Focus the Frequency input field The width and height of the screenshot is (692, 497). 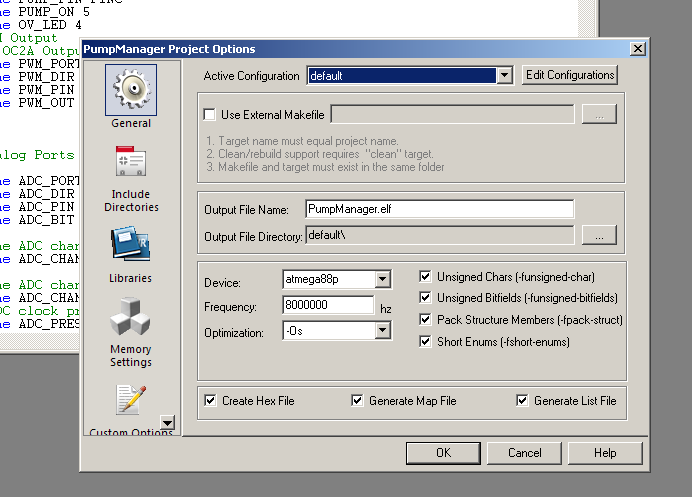pyautogui.click(x=328, y=305)
